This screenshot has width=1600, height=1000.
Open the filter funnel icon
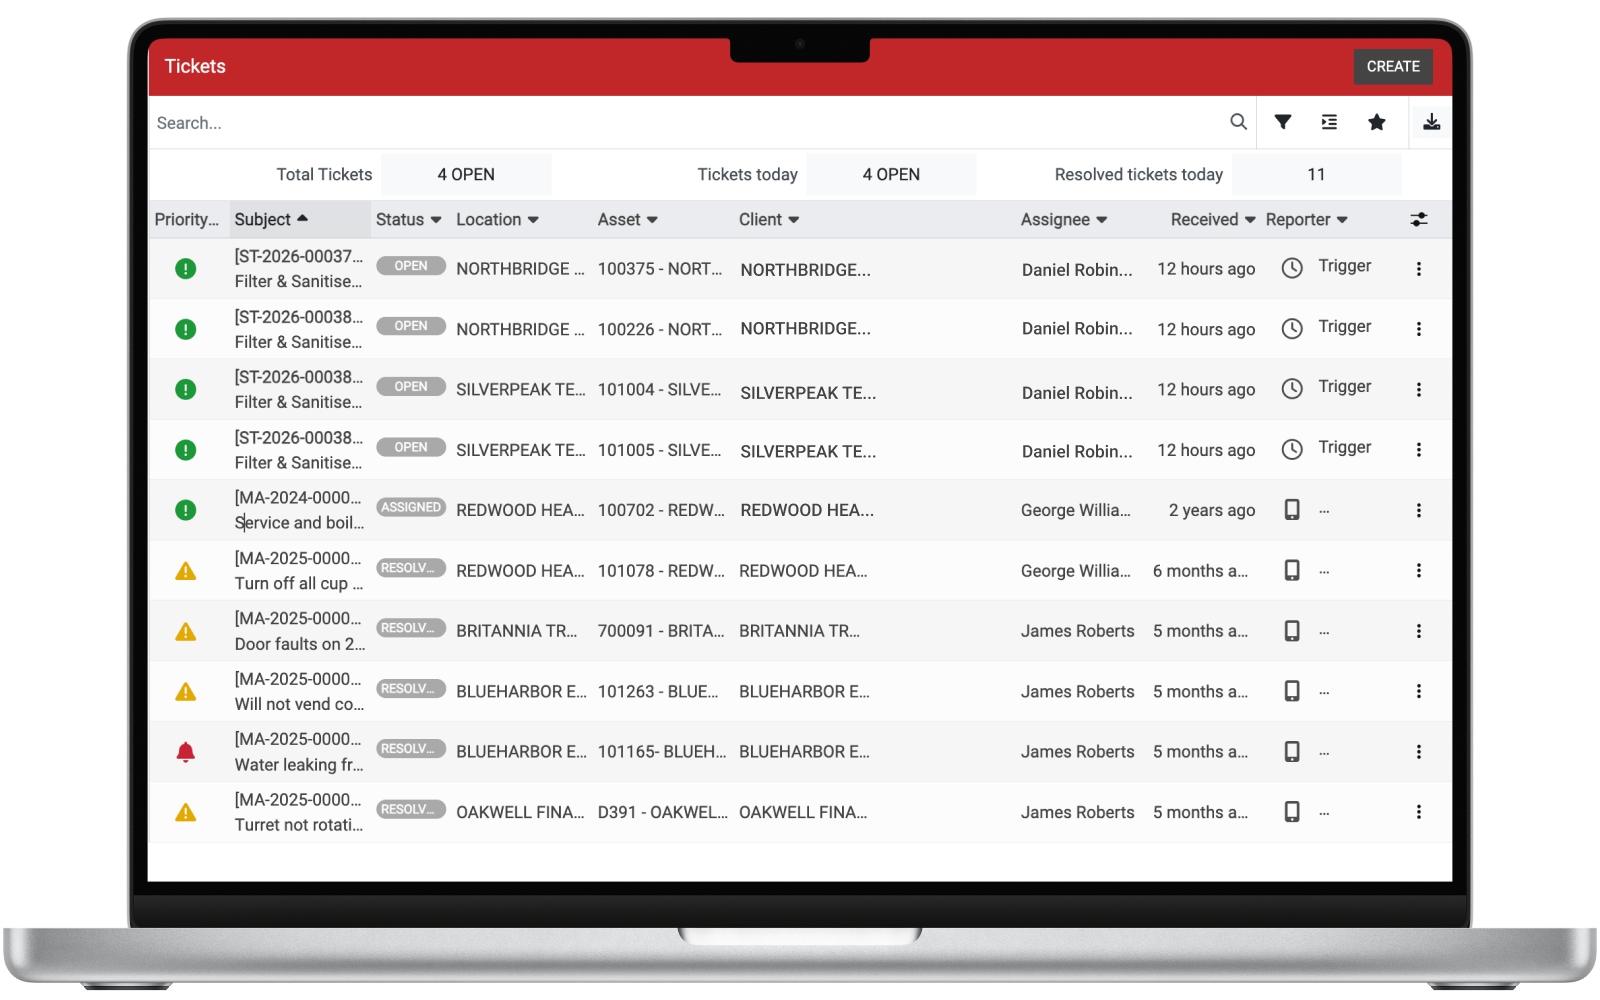(x=1283, y=122)
